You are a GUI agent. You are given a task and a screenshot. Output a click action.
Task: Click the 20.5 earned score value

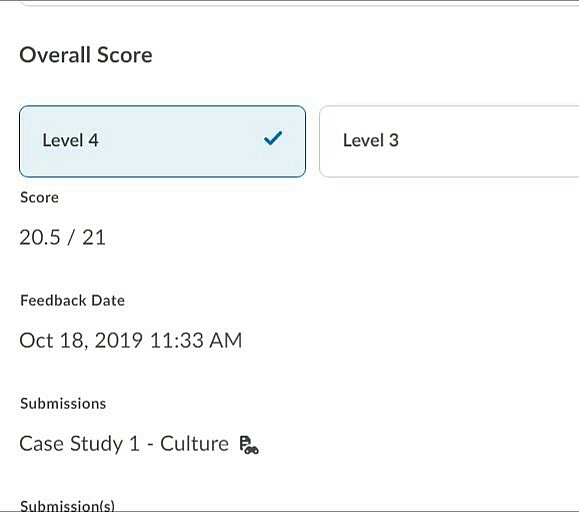[40, 237]
